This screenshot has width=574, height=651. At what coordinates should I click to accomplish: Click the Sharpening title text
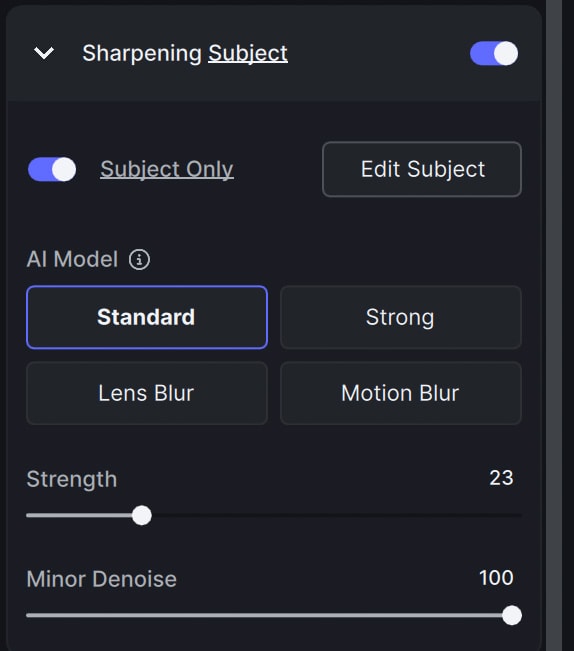coord(142,53)
